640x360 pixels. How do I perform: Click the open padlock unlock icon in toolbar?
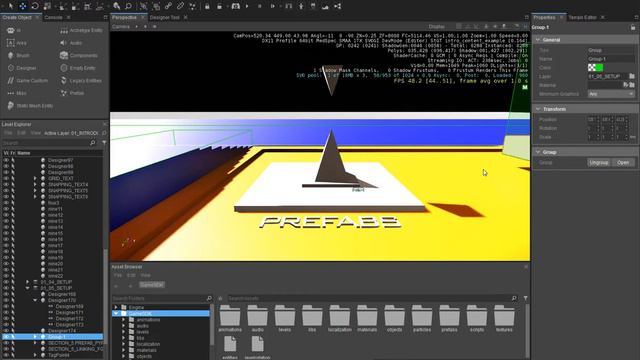tap(220, 6)
